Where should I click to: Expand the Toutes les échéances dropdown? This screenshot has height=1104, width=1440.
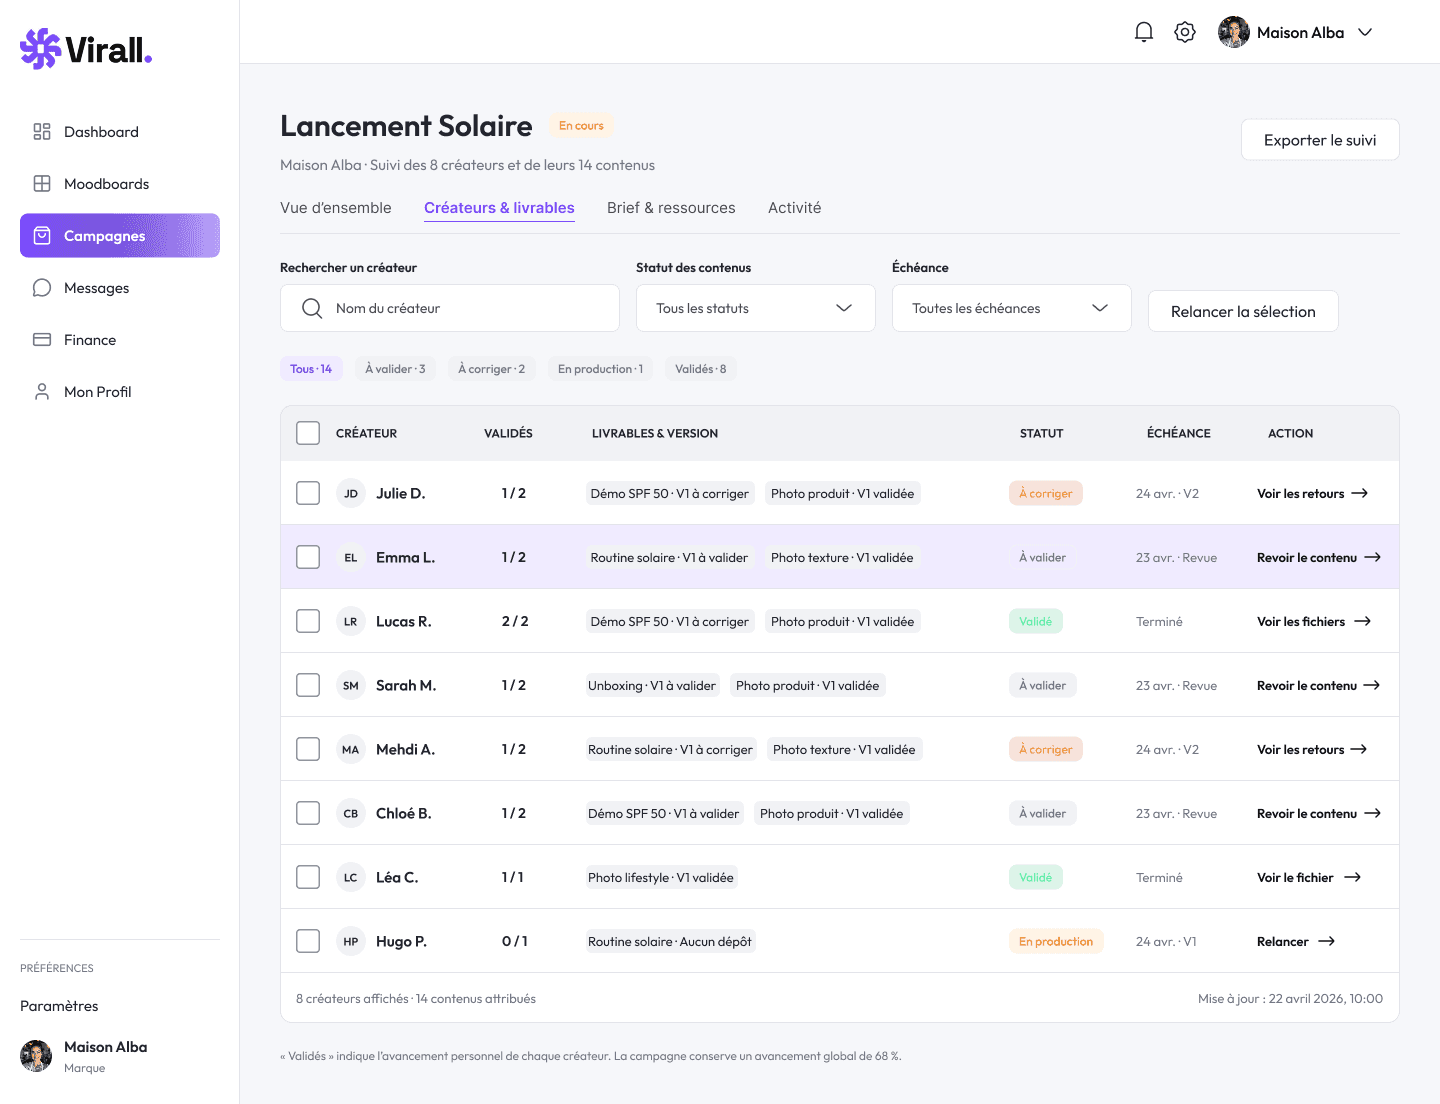point(1012,308)
